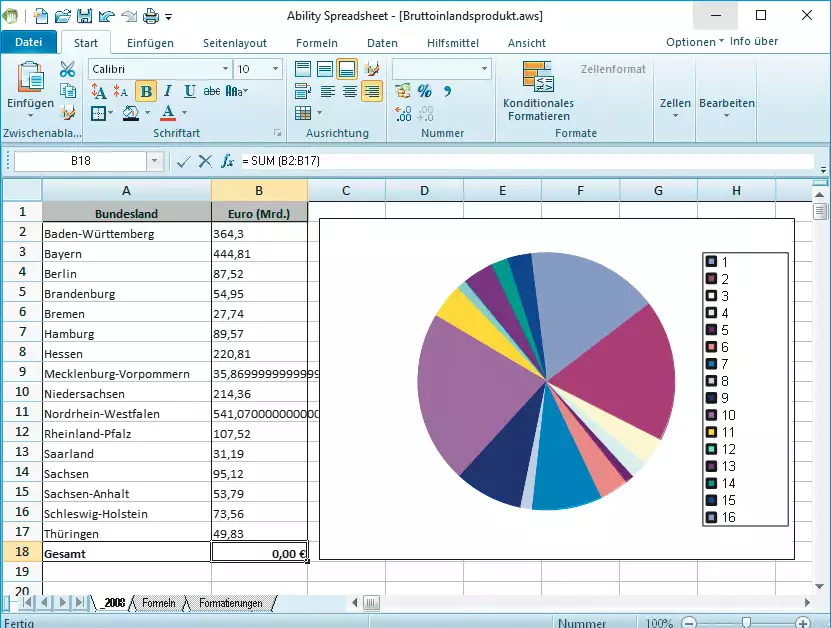Click the Save icon in quick access toolbar
This screenshot has width=831, height=628.
pyautogui.click(x=84, y=16)
